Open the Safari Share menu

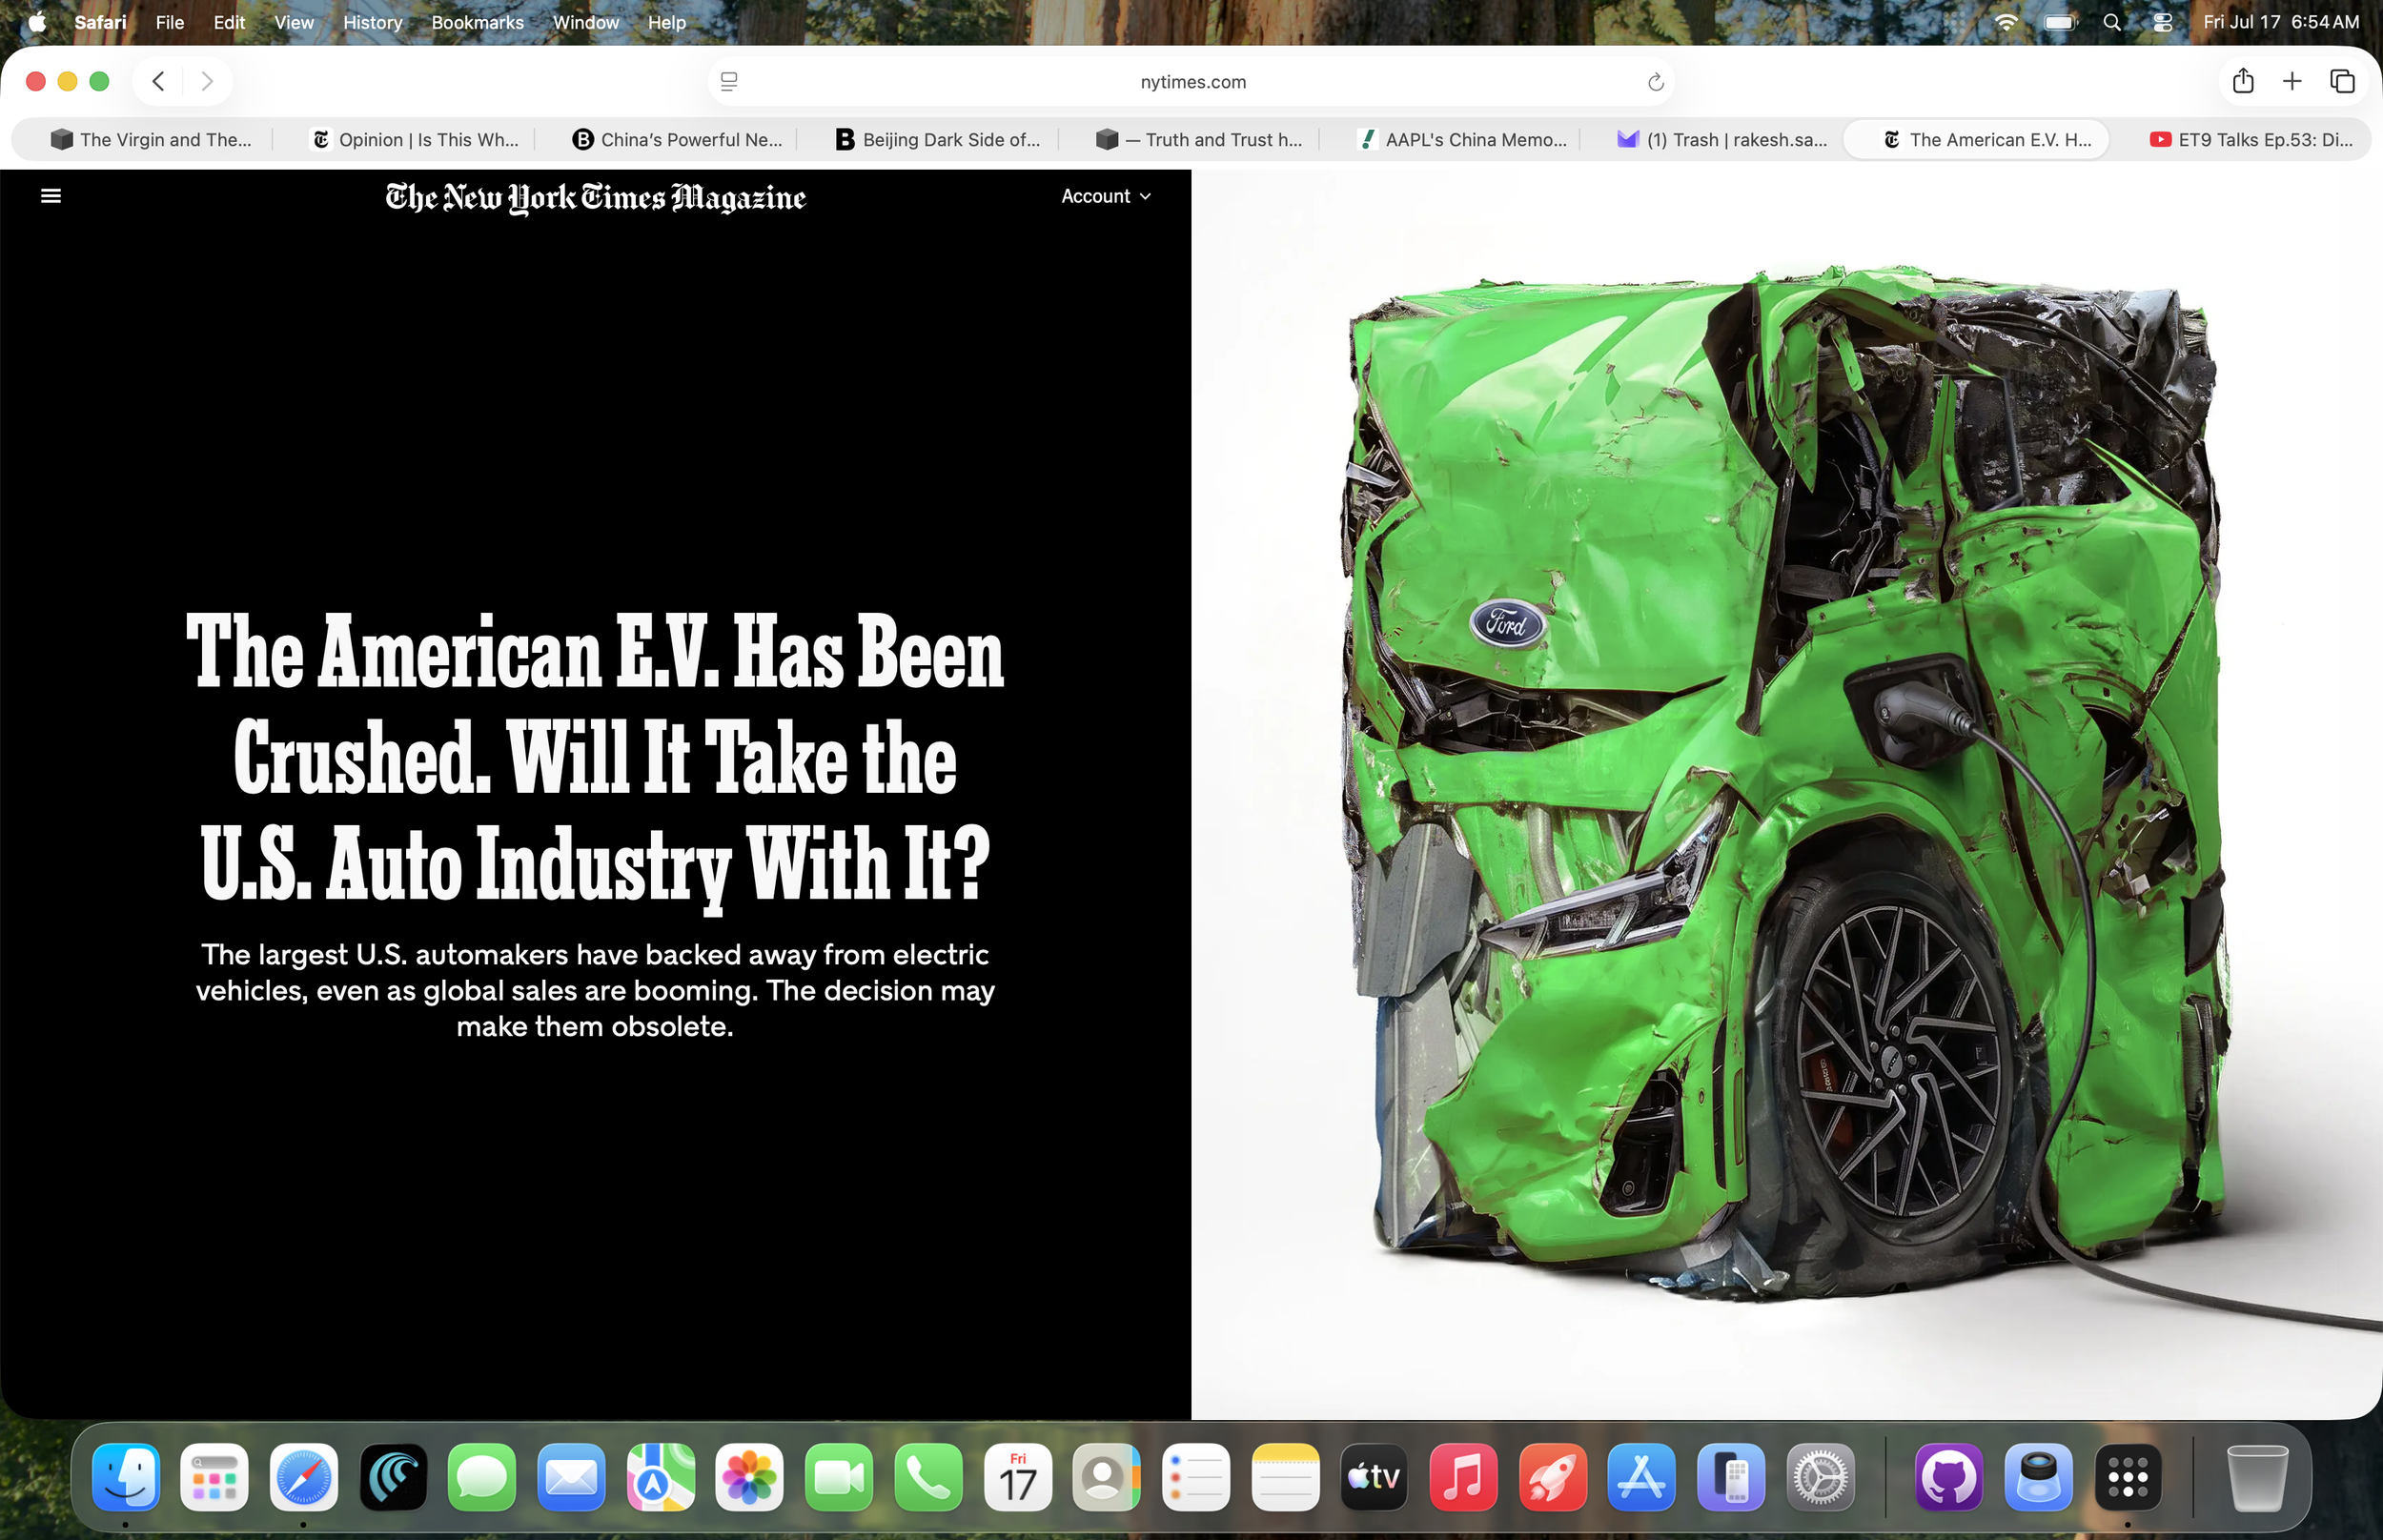click(x=2243, y=81)
